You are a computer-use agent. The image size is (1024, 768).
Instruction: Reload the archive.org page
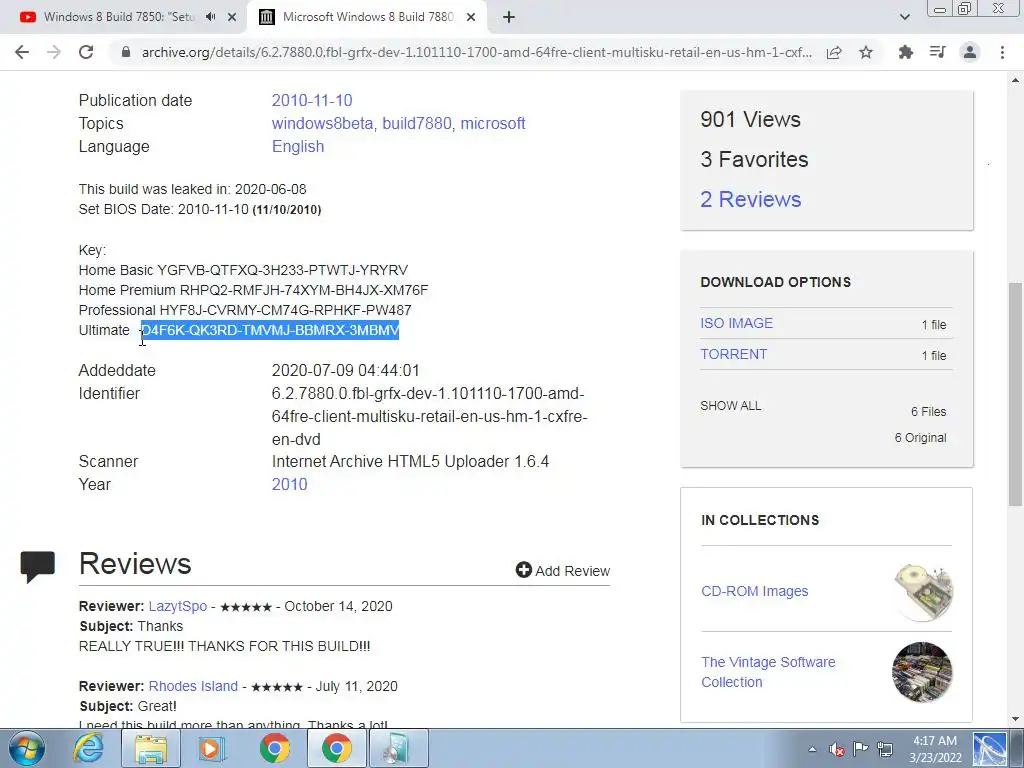pos(86,52)
